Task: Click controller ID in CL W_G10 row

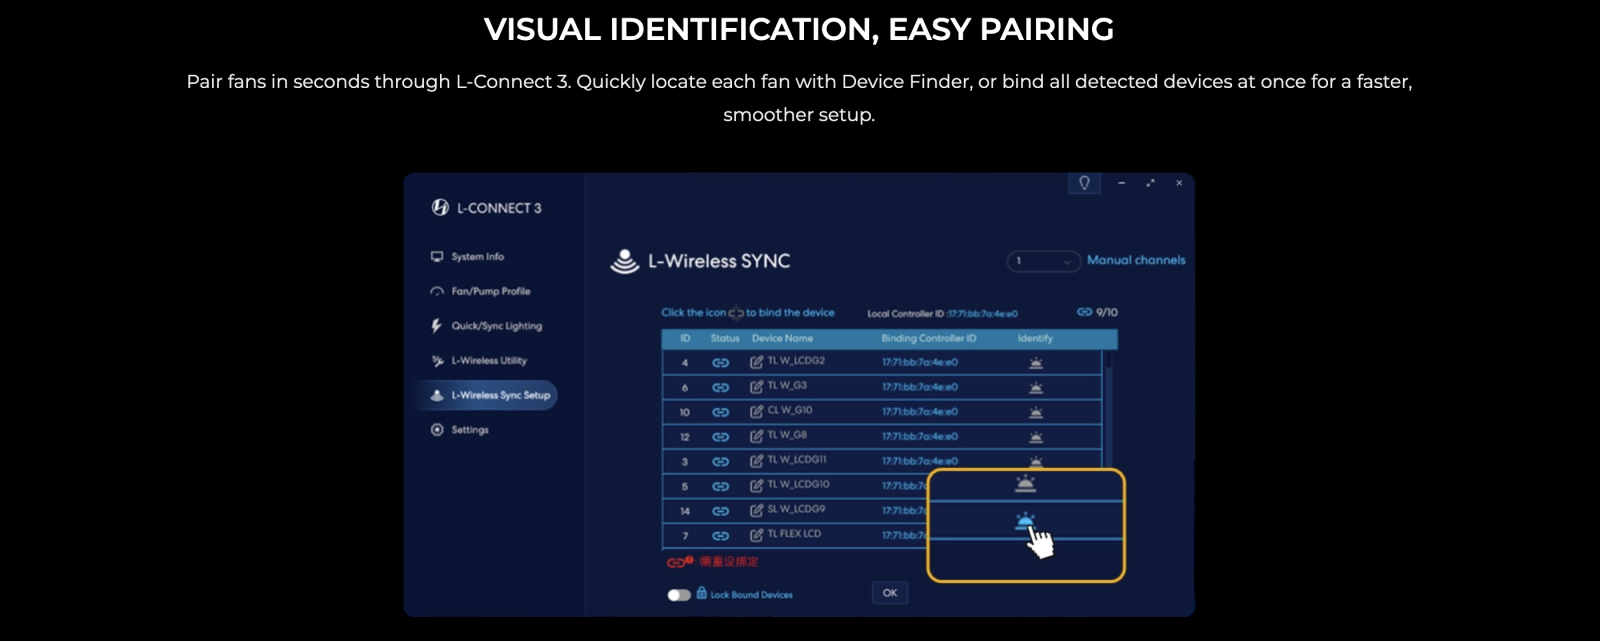Action: coord(920,412)
